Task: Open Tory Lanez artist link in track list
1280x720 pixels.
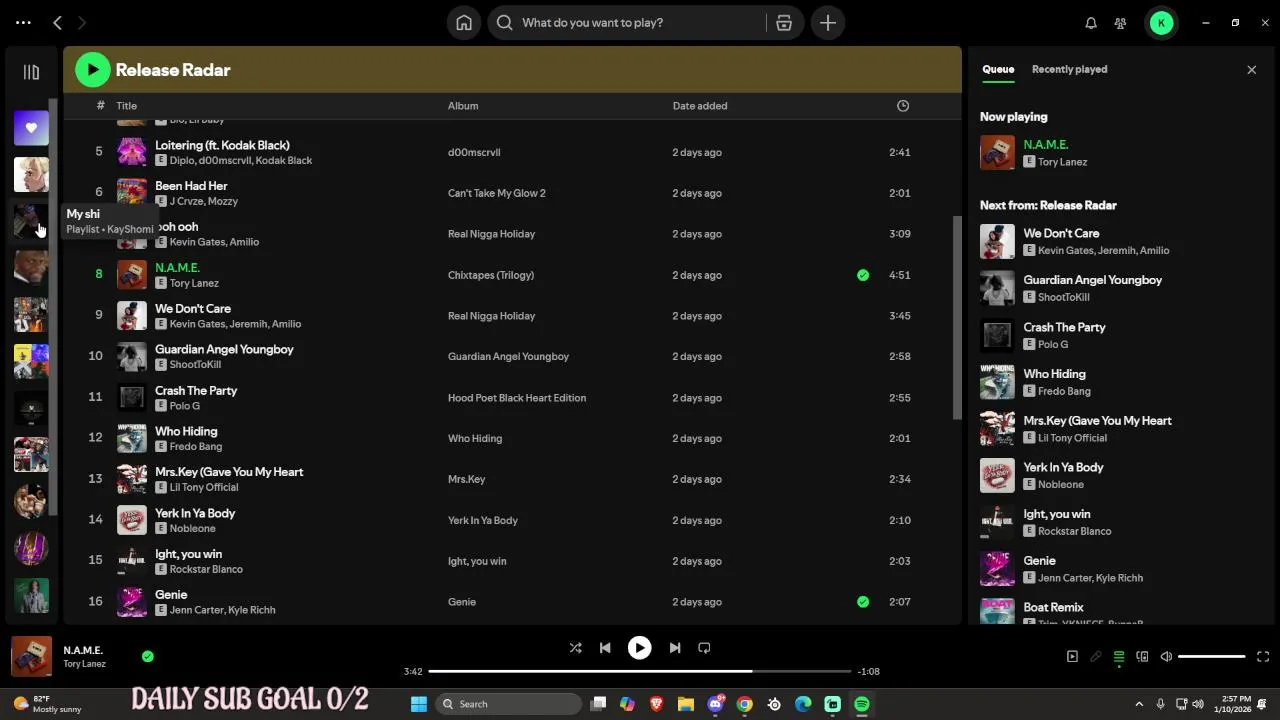Action: pyautogui.click(x=194, y=283)
